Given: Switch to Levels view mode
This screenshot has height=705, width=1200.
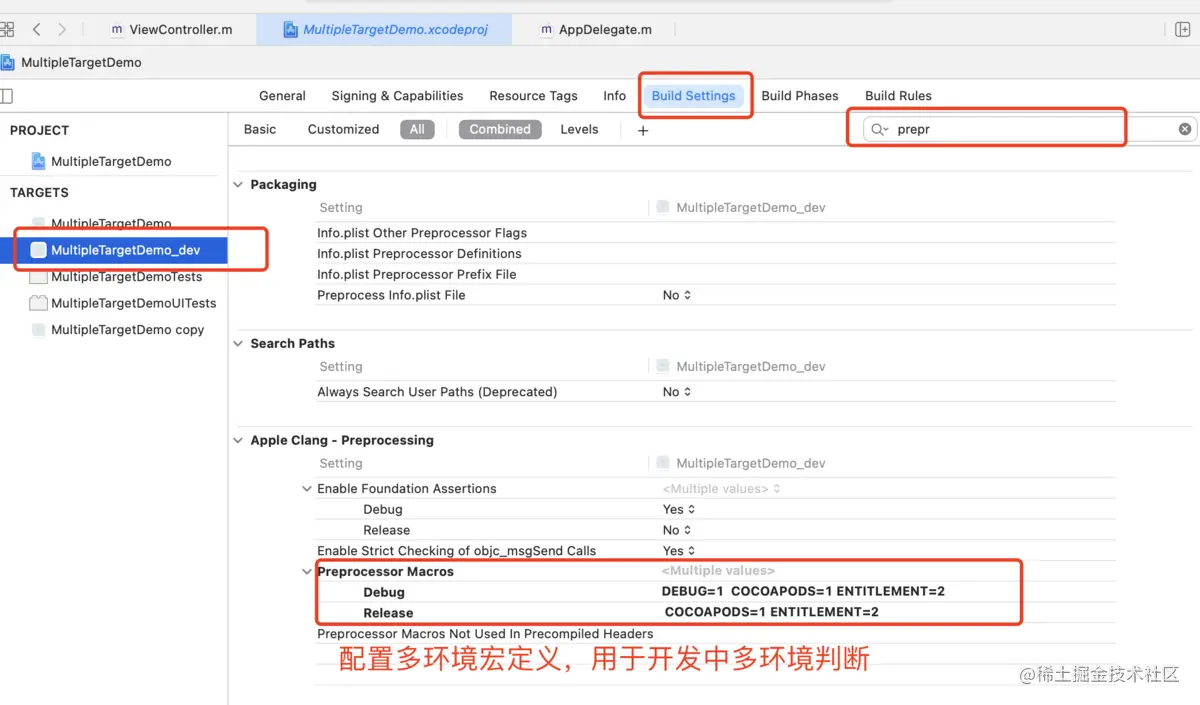Looking at the screenshot, I should click(x=579, y=129).
